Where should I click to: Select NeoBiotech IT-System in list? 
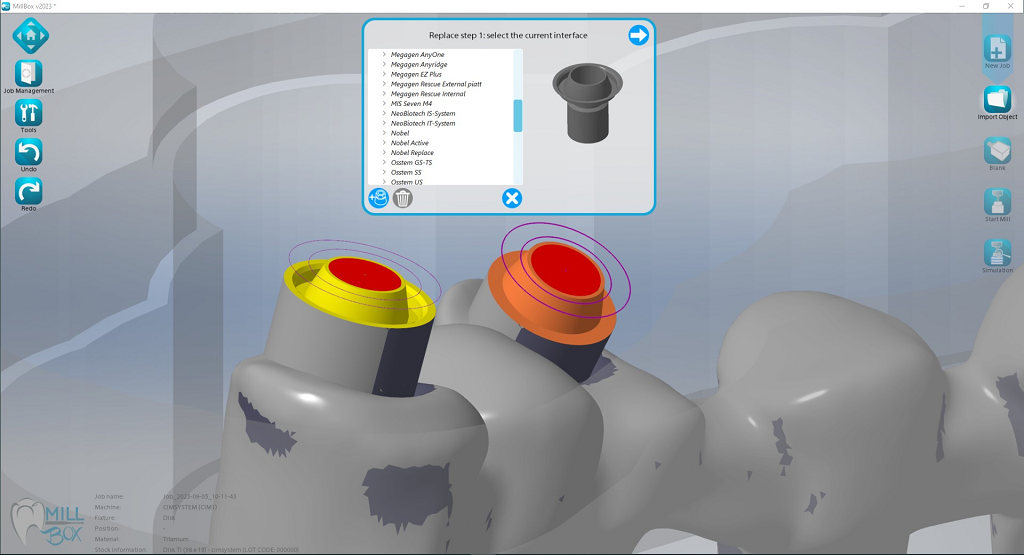tap(423, 123)
